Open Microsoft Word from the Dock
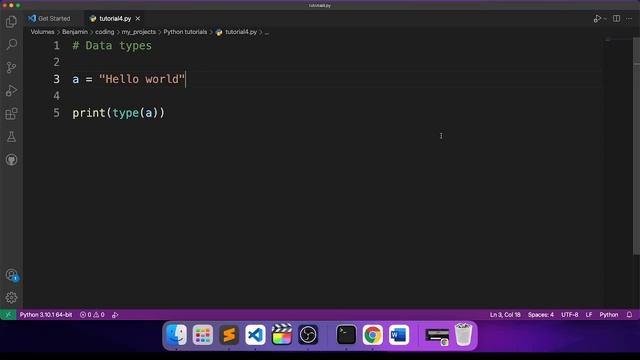Viewport: 640px width, 360px height. click(x=399, y=335)
